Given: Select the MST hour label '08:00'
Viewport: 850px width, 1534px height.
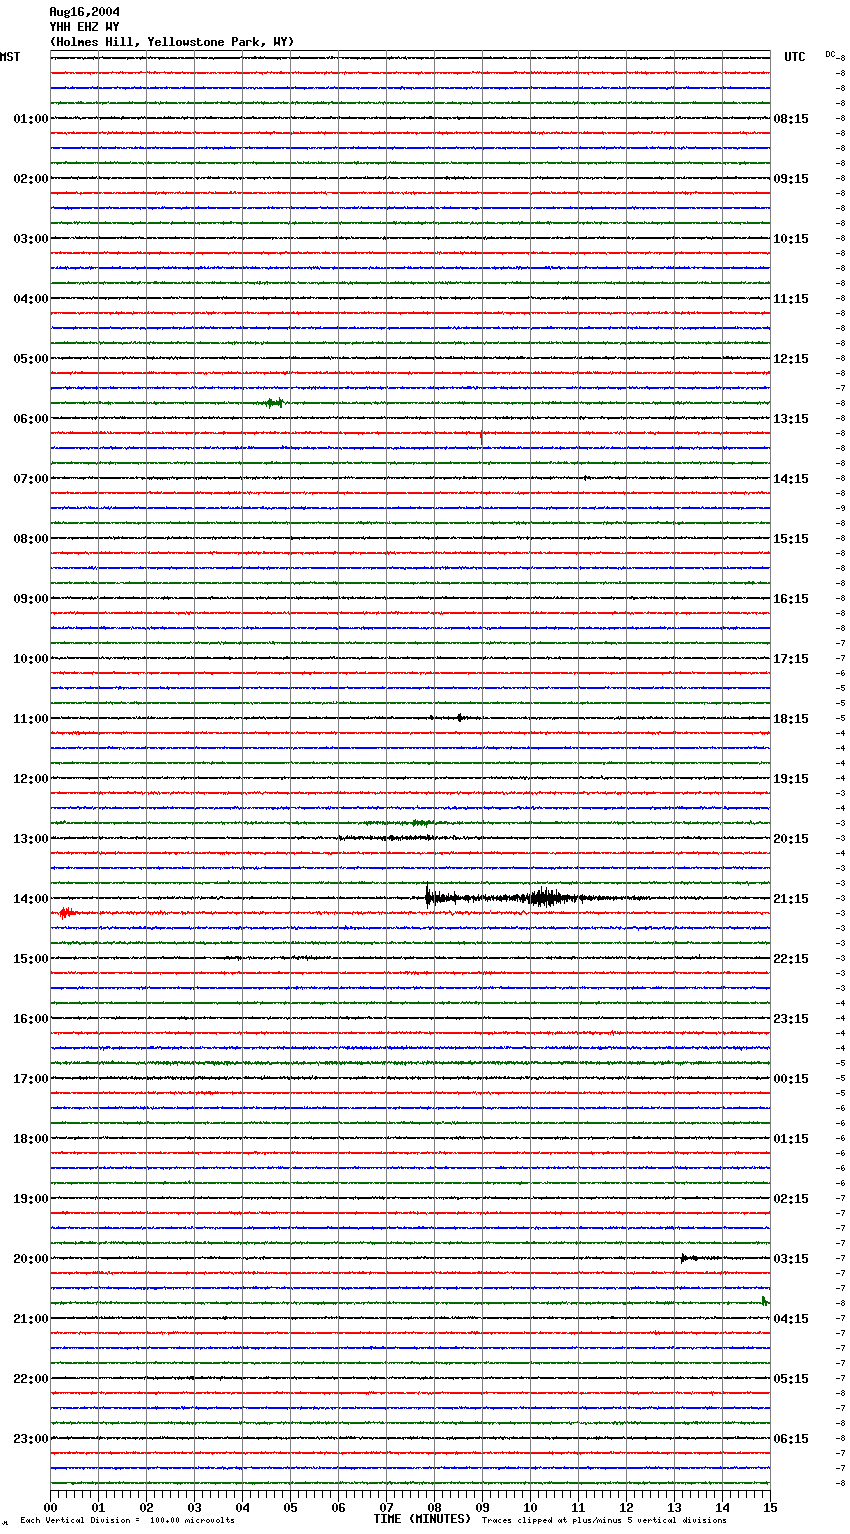Looking at the screenshot, I should 31,539.
